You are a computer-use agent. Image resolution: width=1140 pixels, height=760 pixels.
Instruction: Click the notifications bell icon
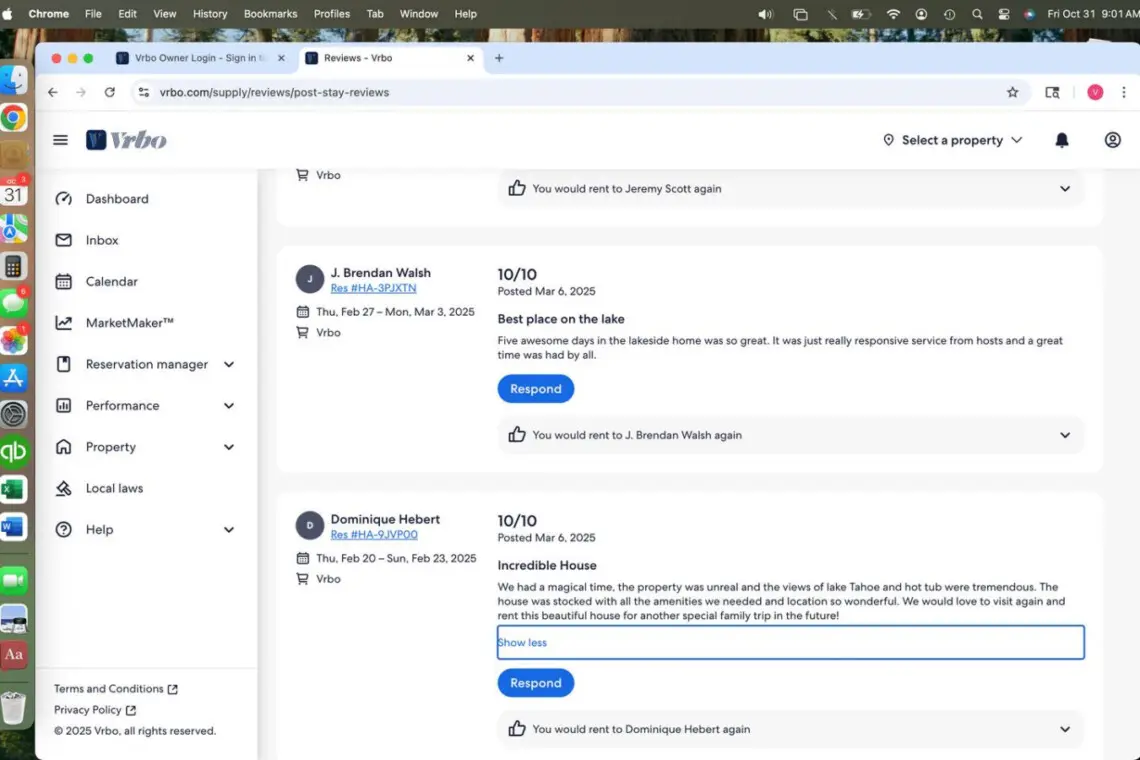[1062, 140]
